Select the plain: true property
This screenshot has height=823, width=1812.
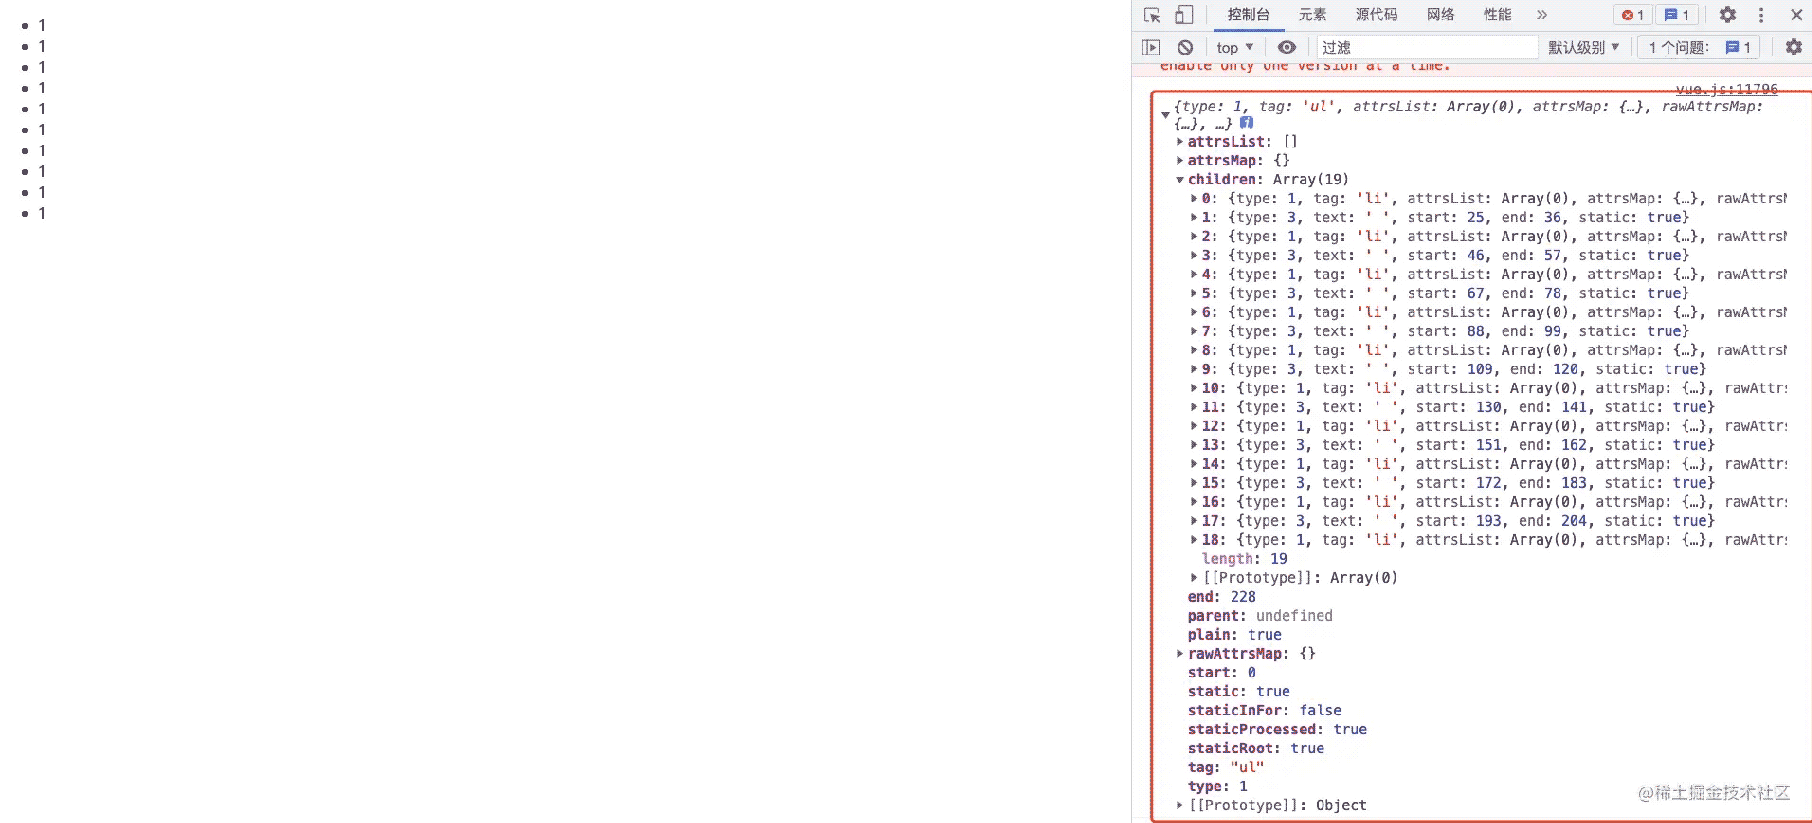click(x=1235, y=635)
